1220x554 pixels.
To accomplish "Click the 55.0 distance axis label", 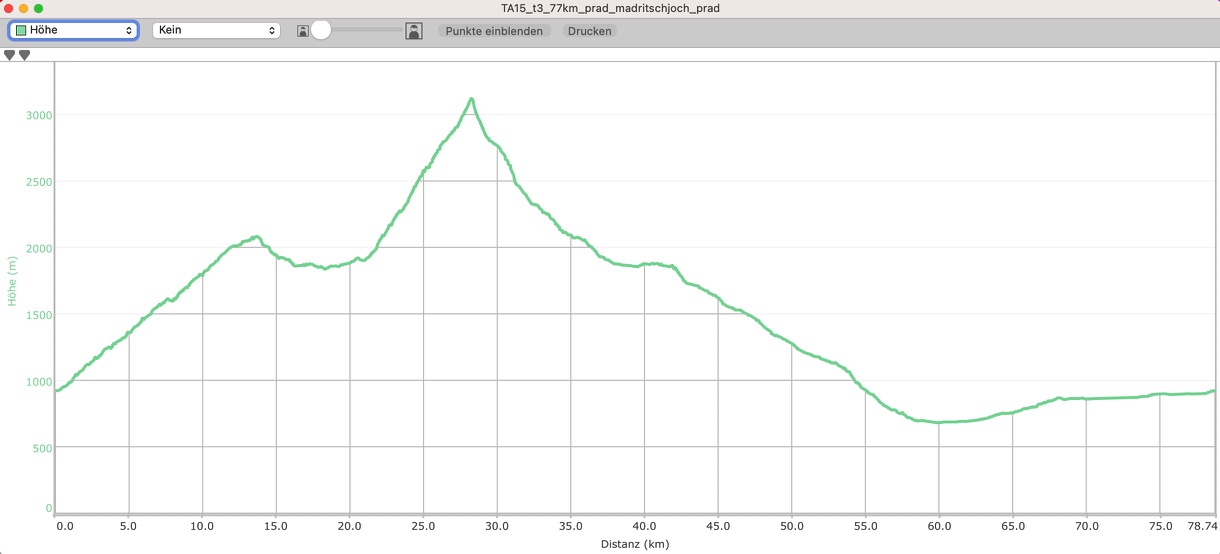I will 865,525.
